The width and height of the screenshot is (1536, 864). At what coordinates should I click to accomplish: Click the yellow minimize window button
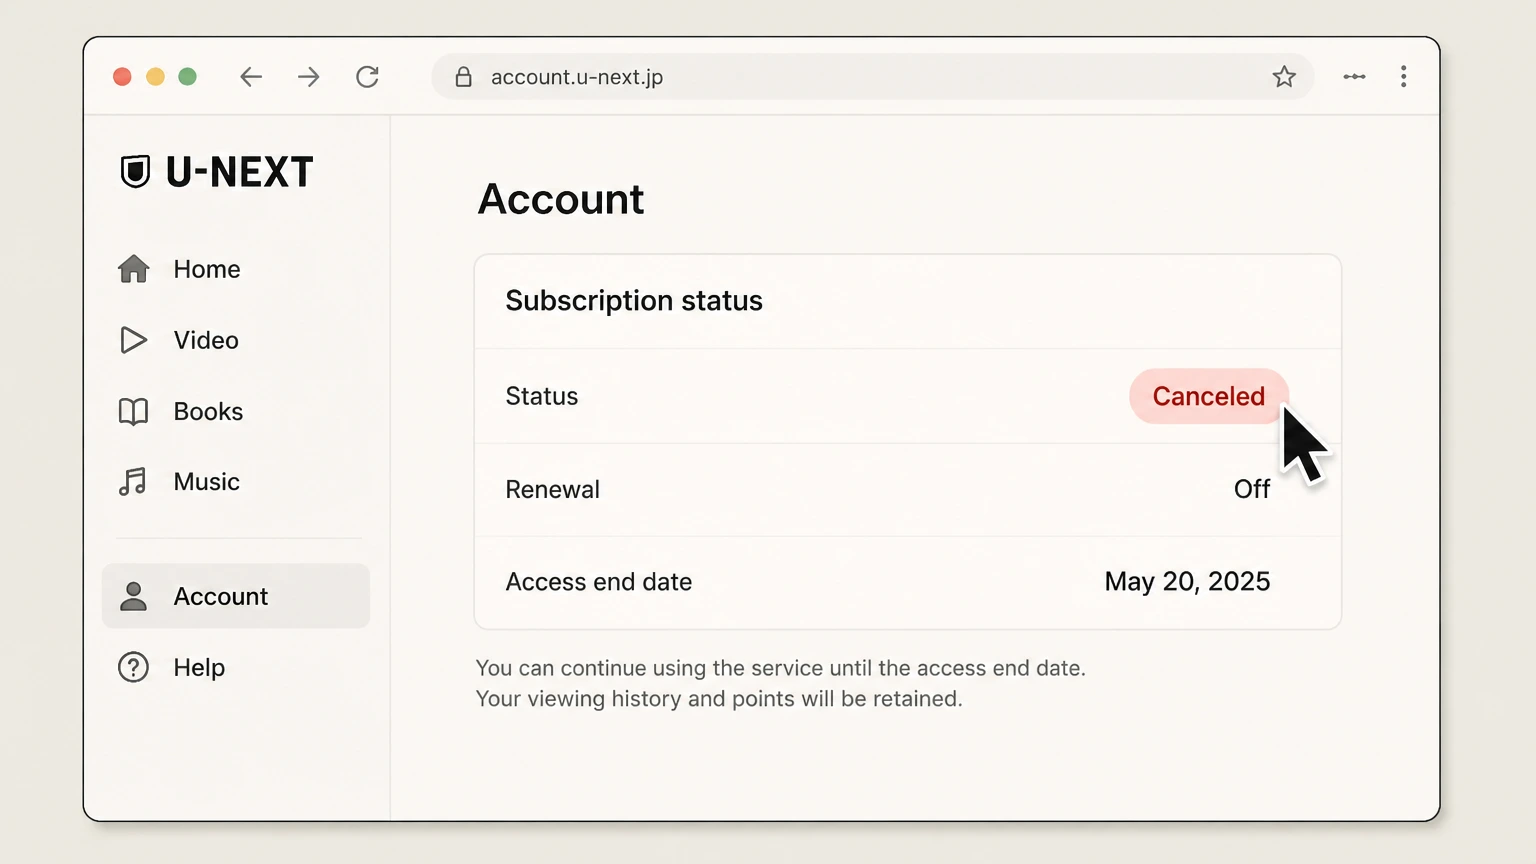155,77
